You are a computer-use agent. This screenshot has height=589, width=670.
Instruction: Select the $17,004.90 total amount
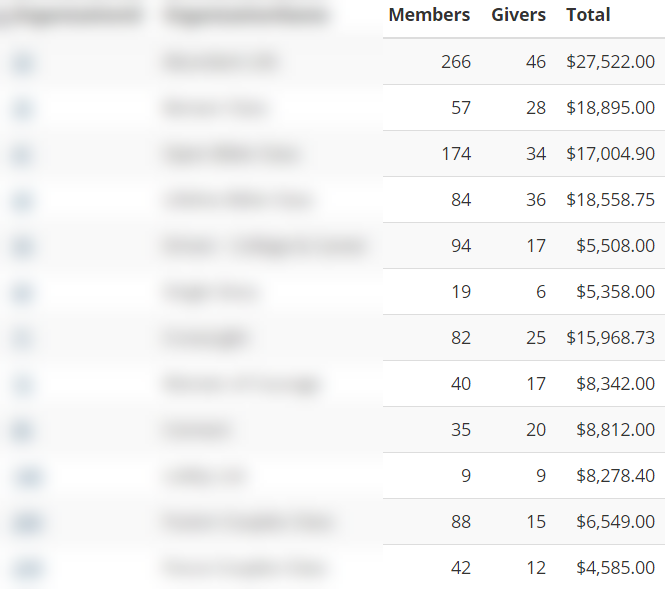(610, 154)
